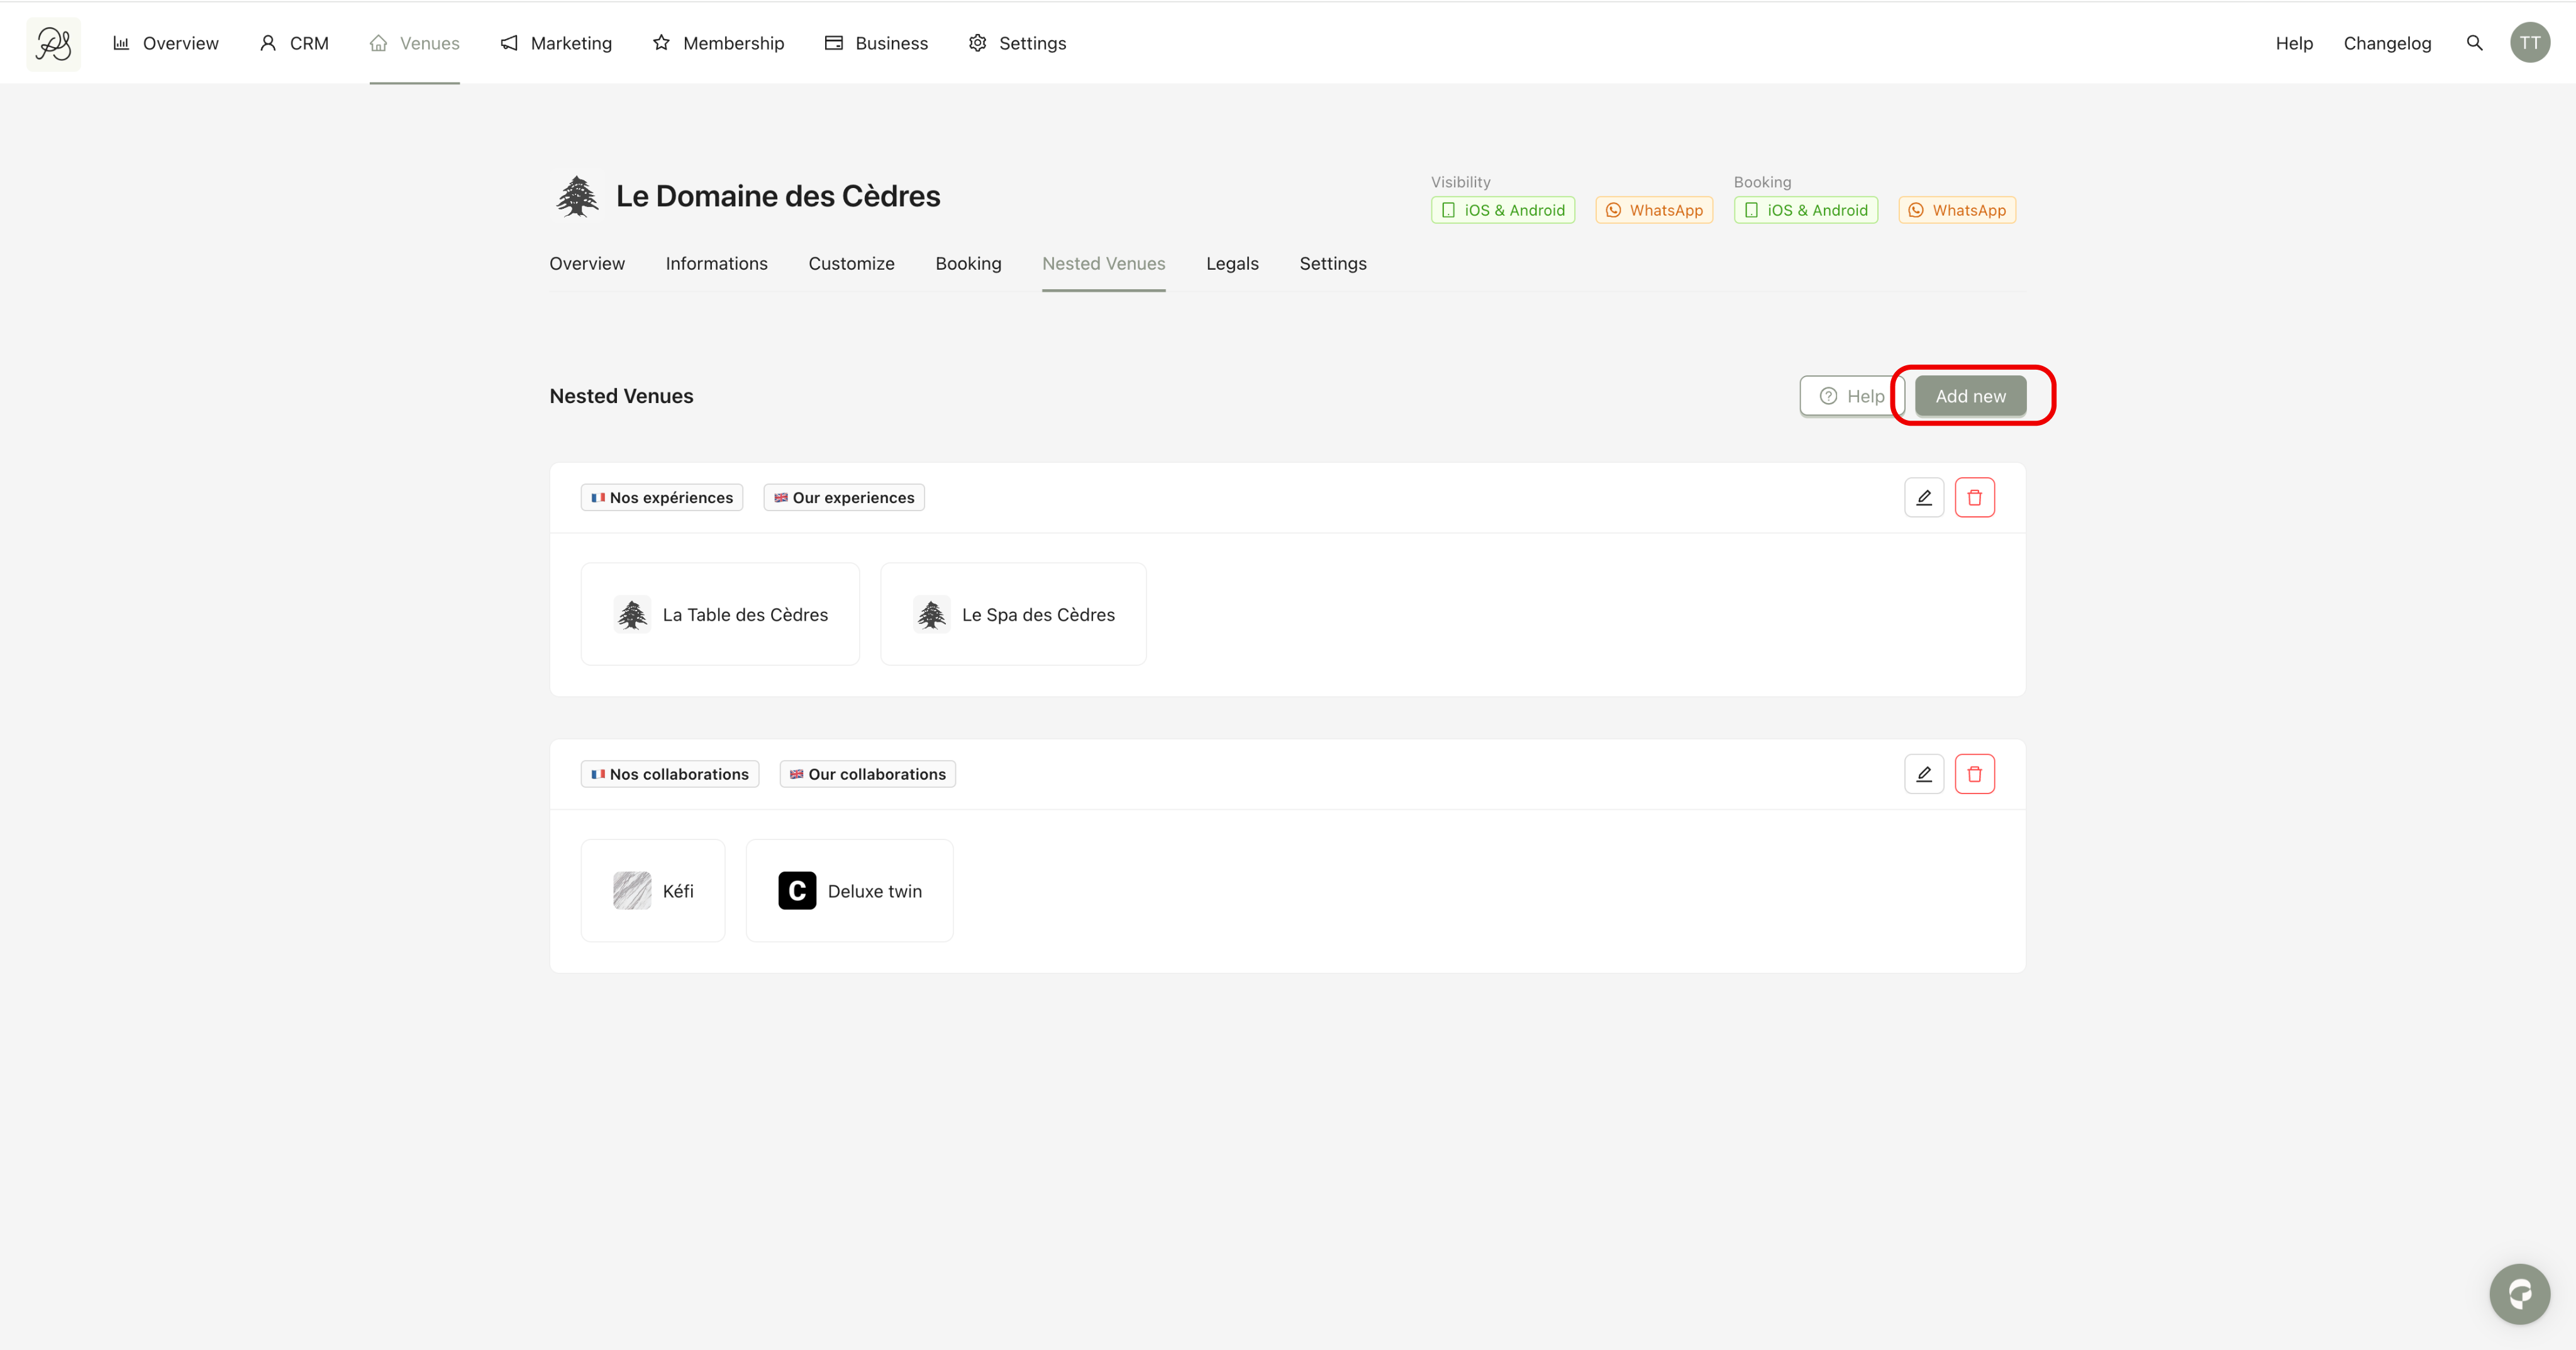Screen dimensions: 2576x1350
Task: Click the Nested Venues Help button
Action: (x=1851, y=396)
